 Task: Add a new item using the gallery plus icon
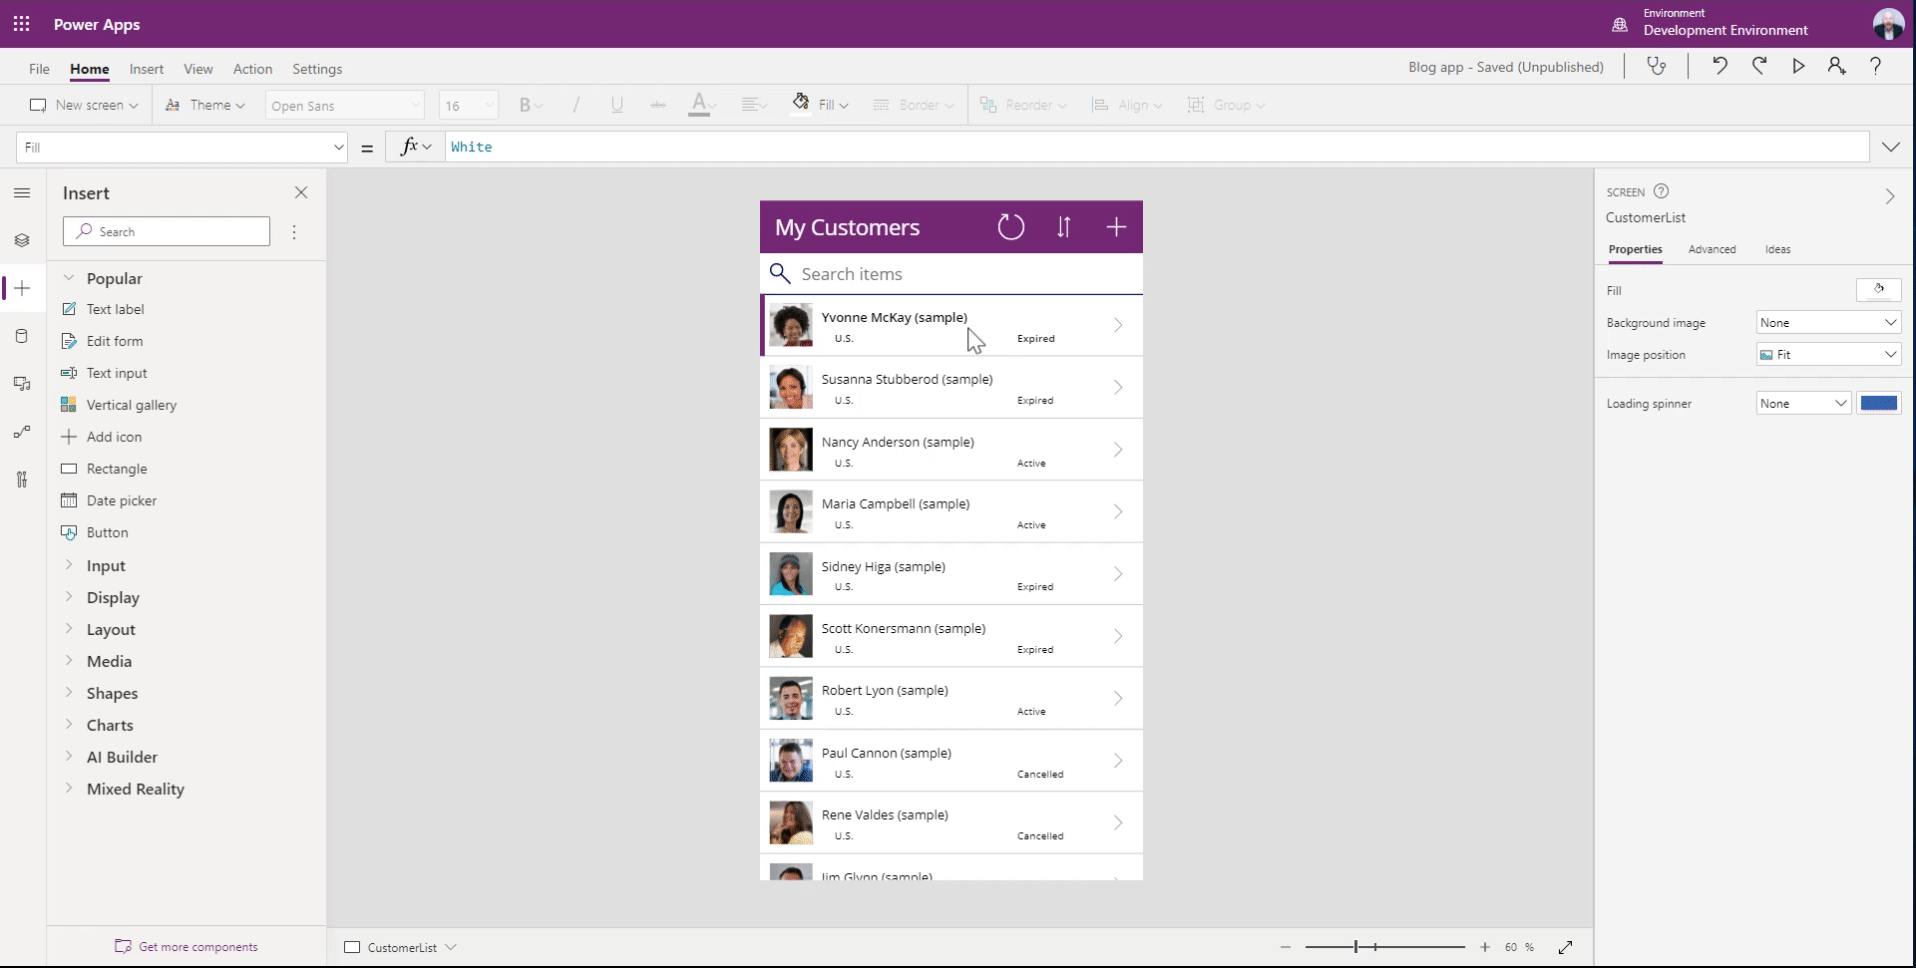click(x=1115, y=227)
